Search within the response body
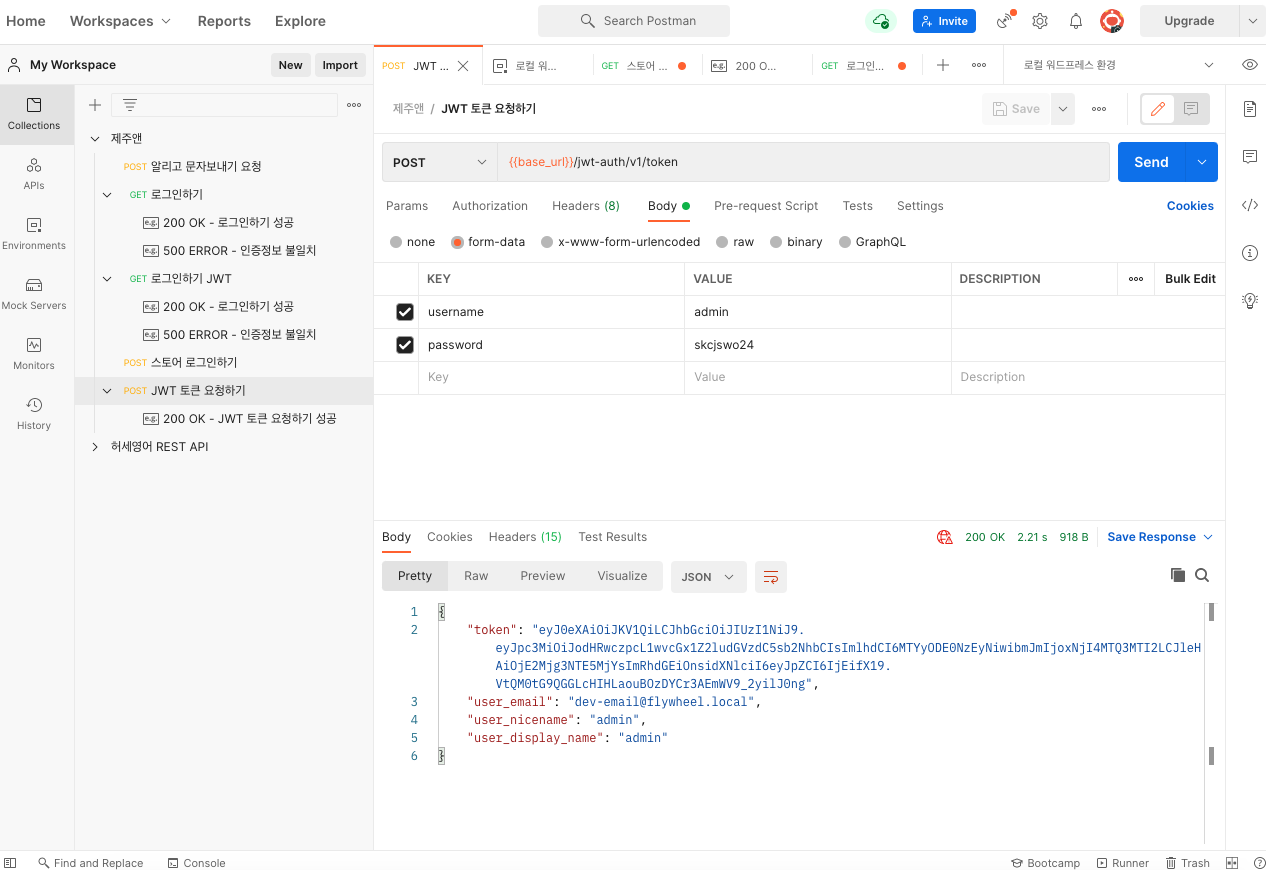The image size is (1266, 870). click(x=1202, y=575)
